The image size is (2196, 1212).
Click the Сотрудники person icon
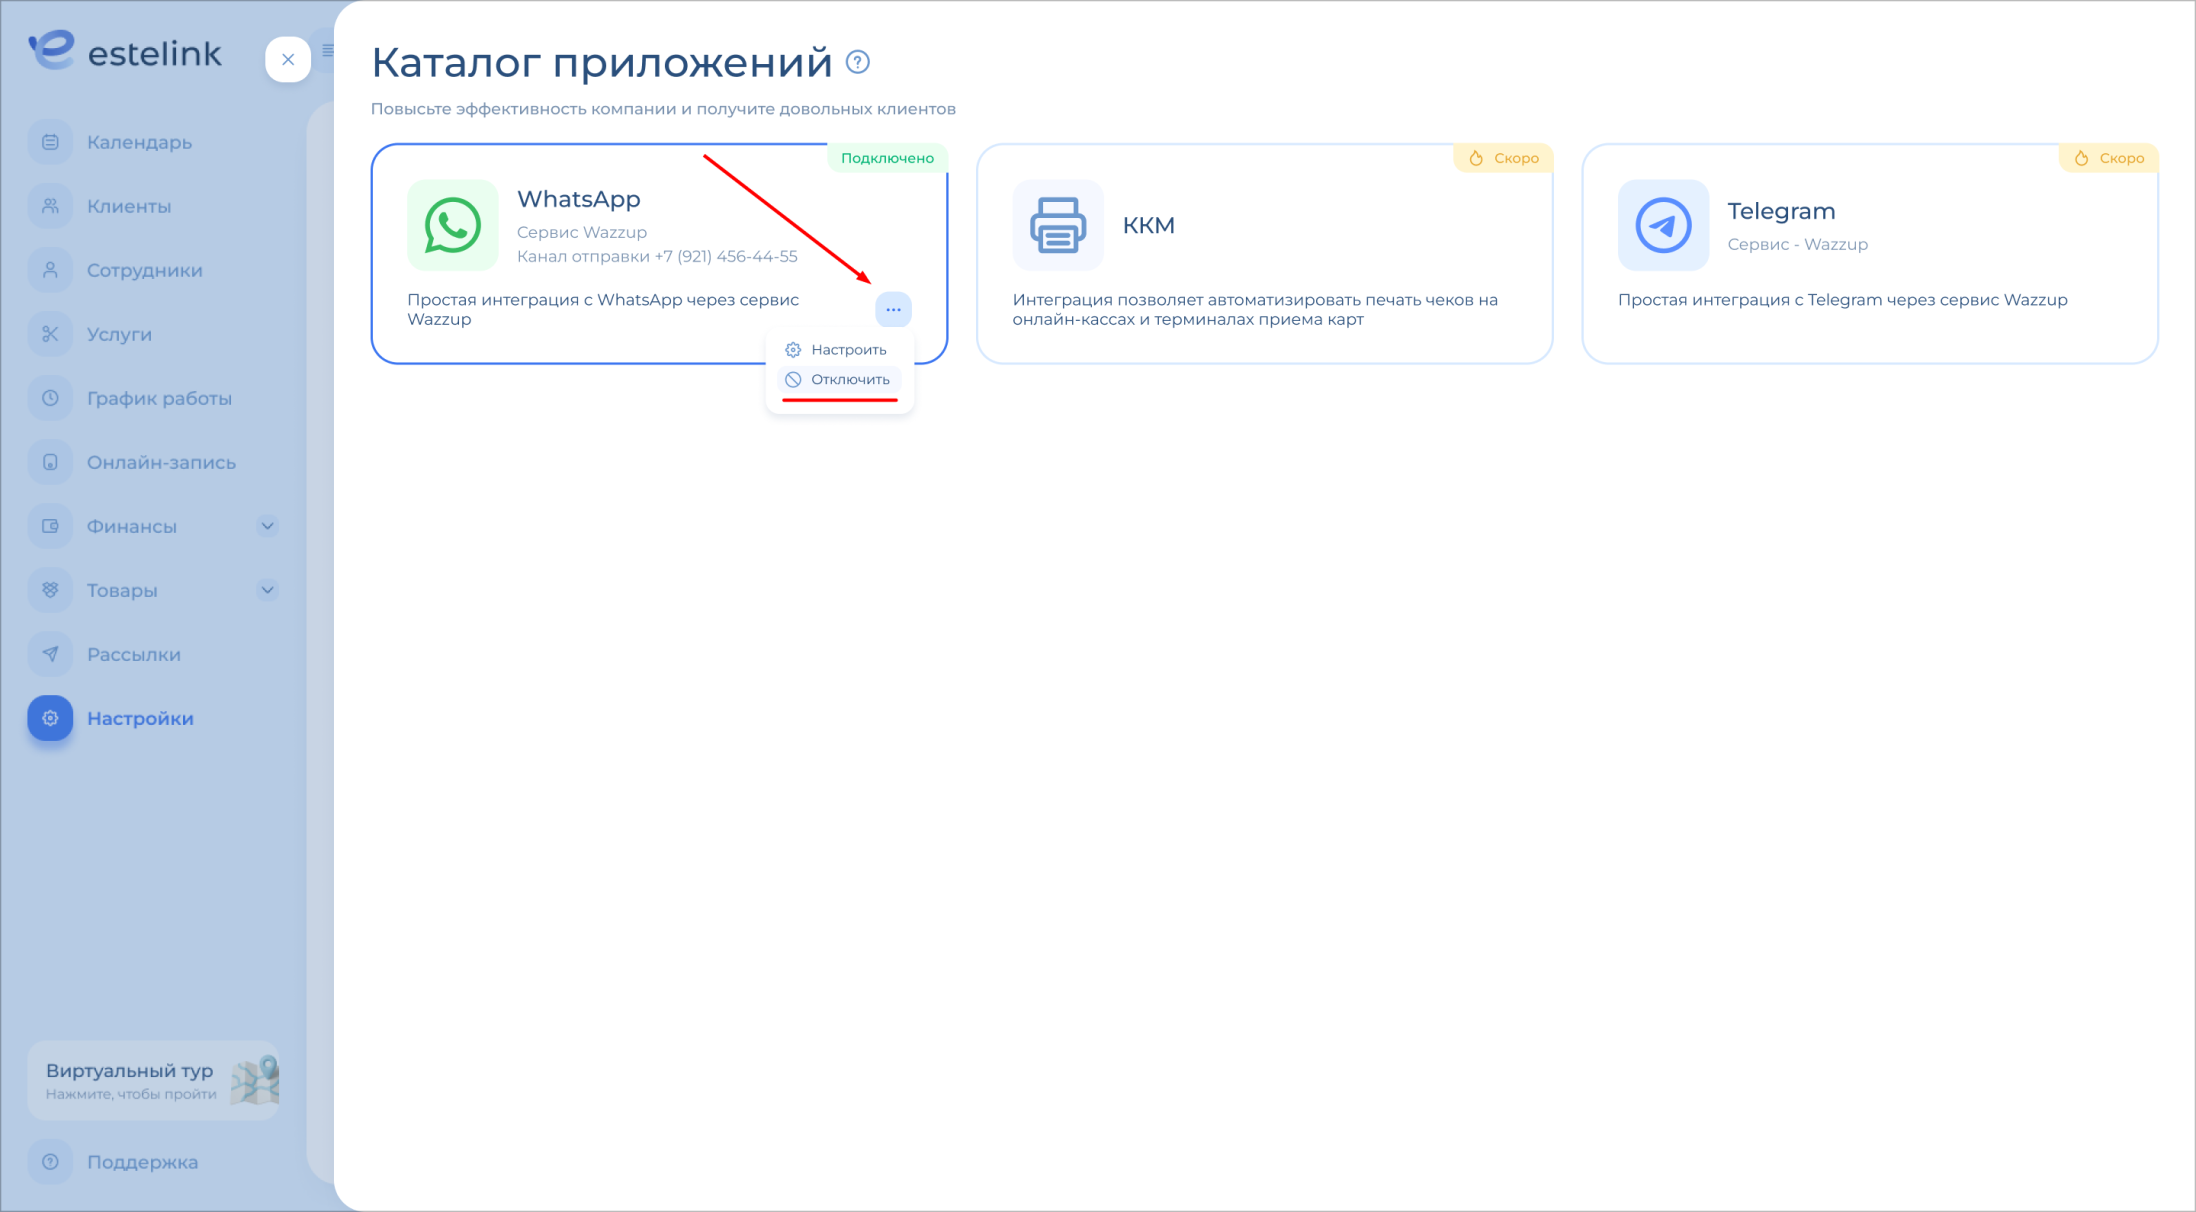[50, 270]
